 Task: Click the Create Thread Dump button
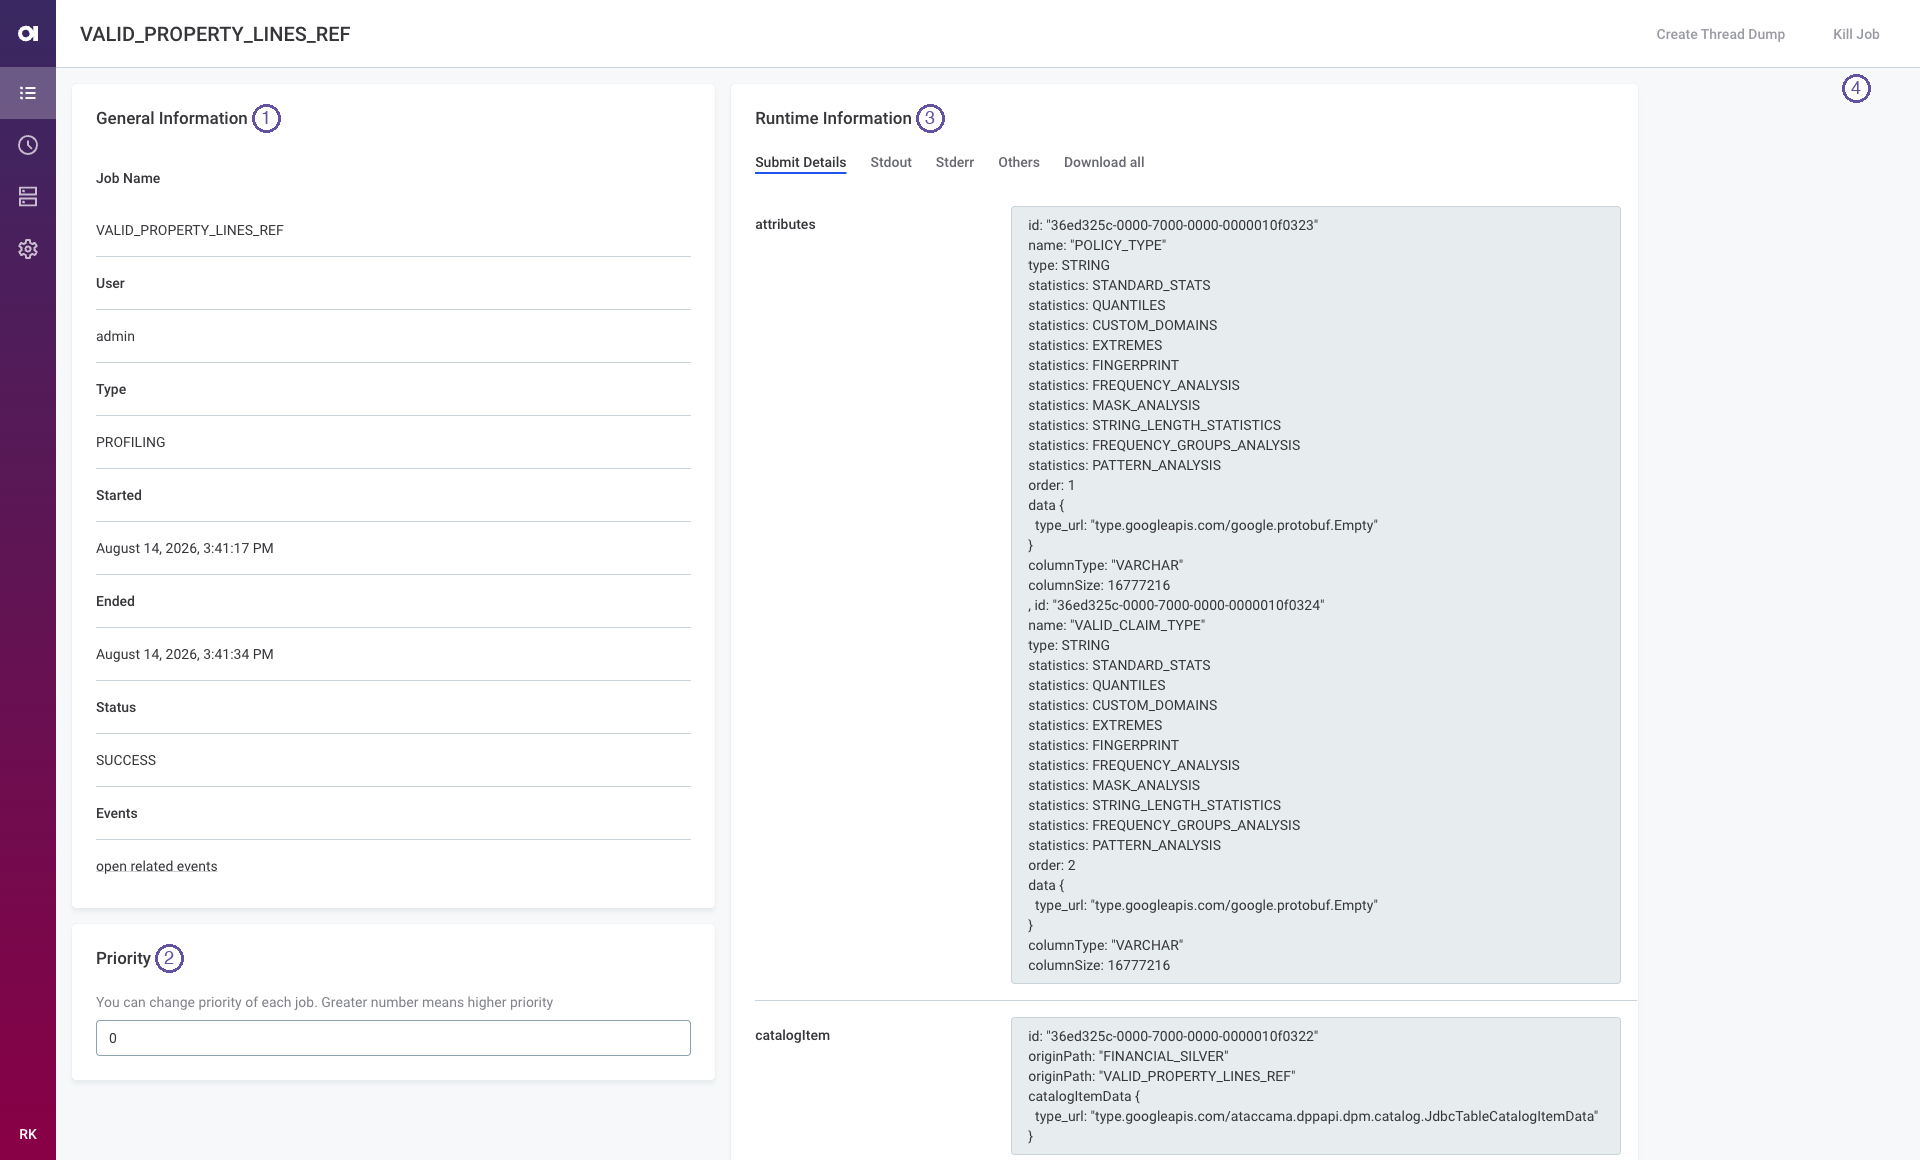tap(1720, 34)
